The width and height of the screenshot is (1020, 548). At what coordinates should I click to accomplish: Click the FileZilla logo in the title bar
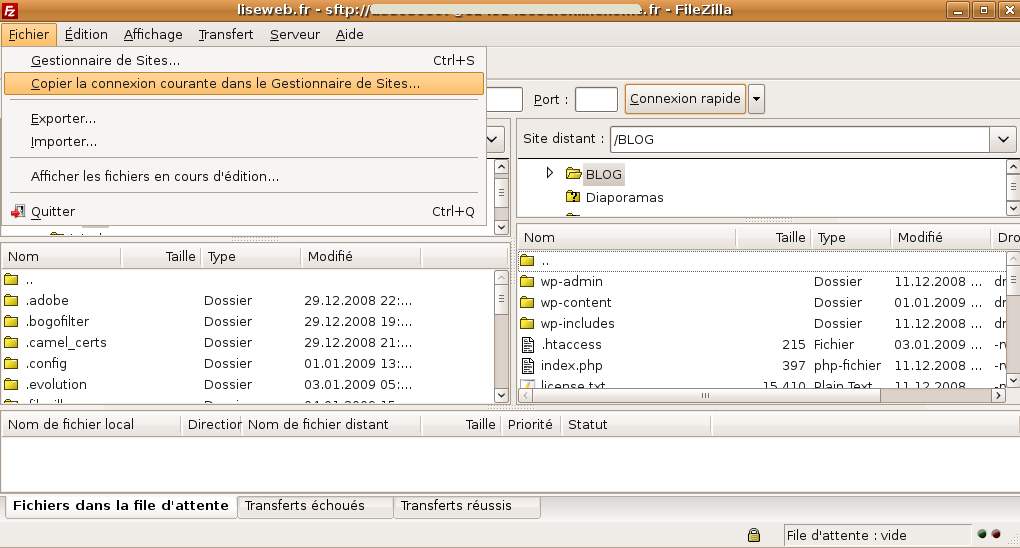(11, 9)
